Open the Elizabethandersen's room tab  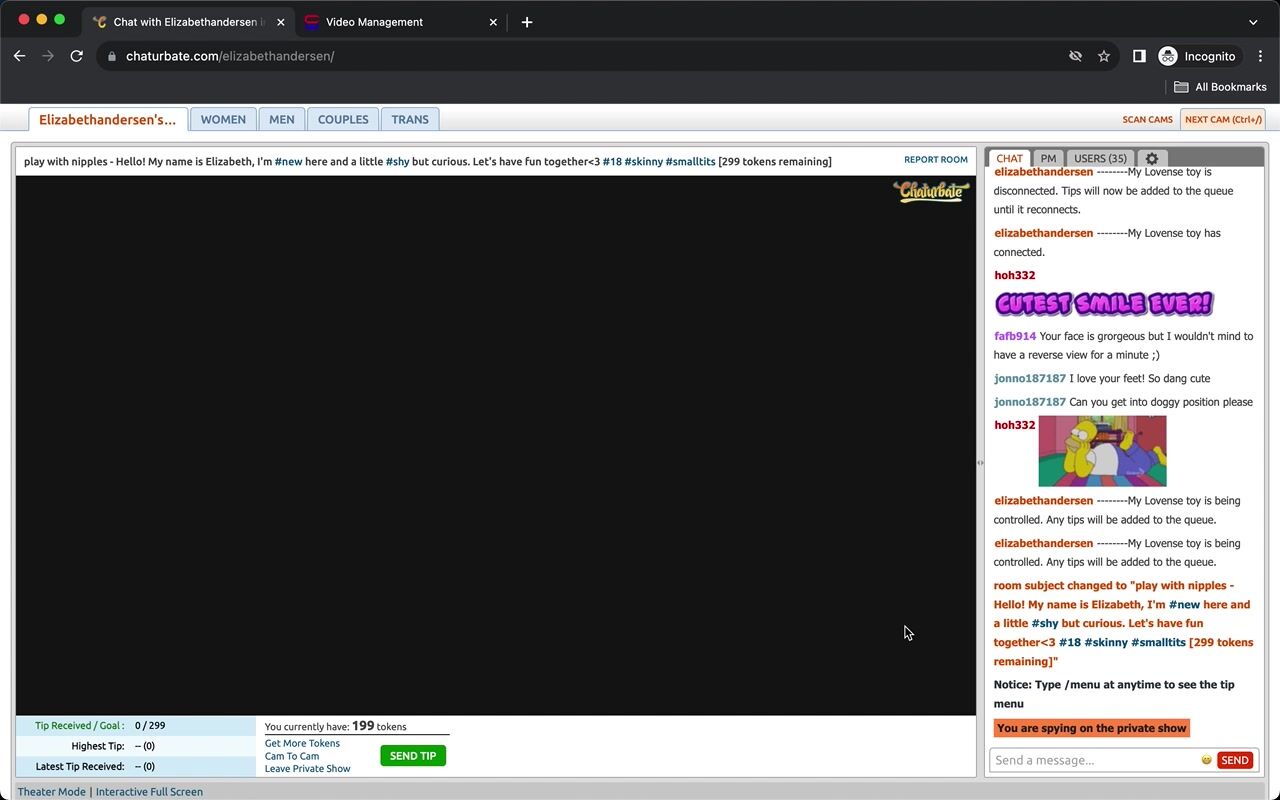pos(108,119)
